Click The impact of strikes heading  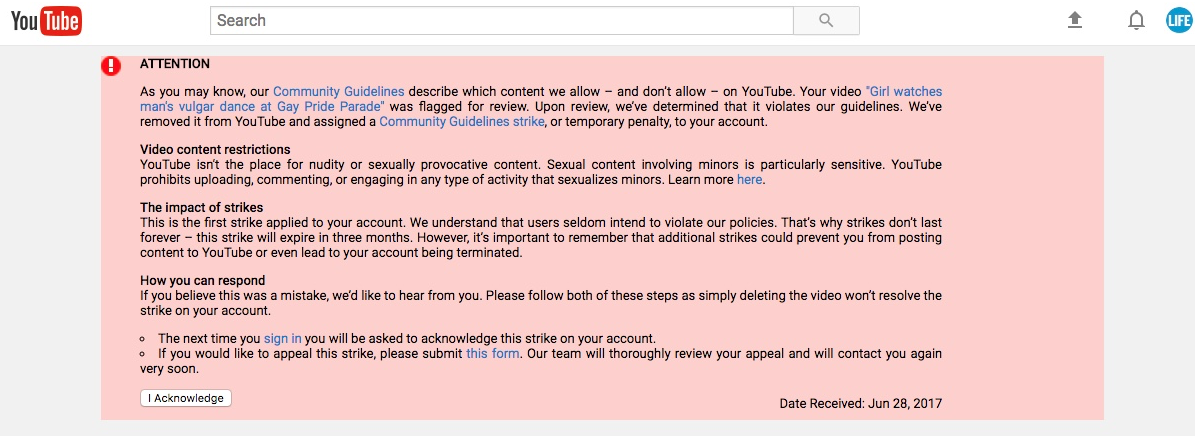coord(202,207)
